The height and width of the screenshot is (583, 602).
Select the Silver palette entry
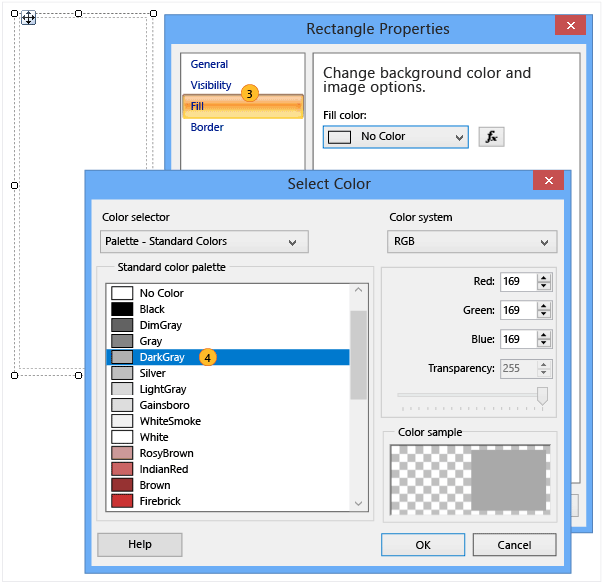tap(228, 373)
